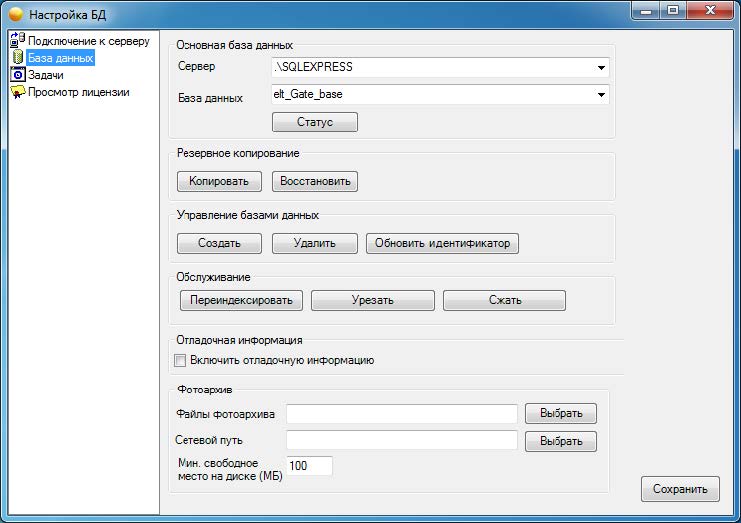Click the Сжать maintenance button

point(504,300)
